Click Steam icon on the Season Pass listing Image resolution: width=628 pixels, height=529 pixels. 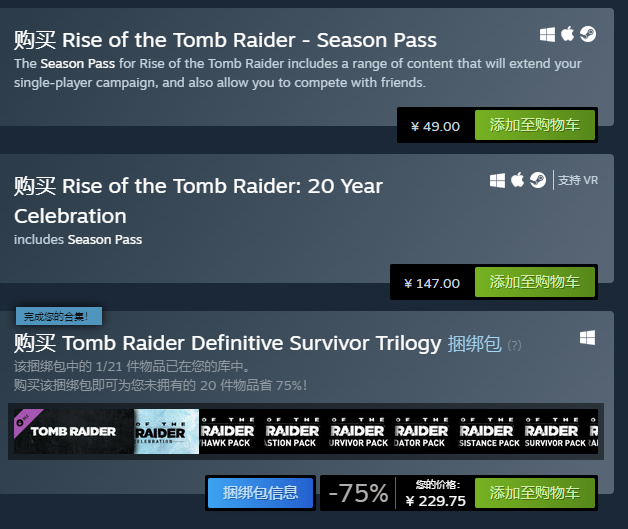(588, 35)
